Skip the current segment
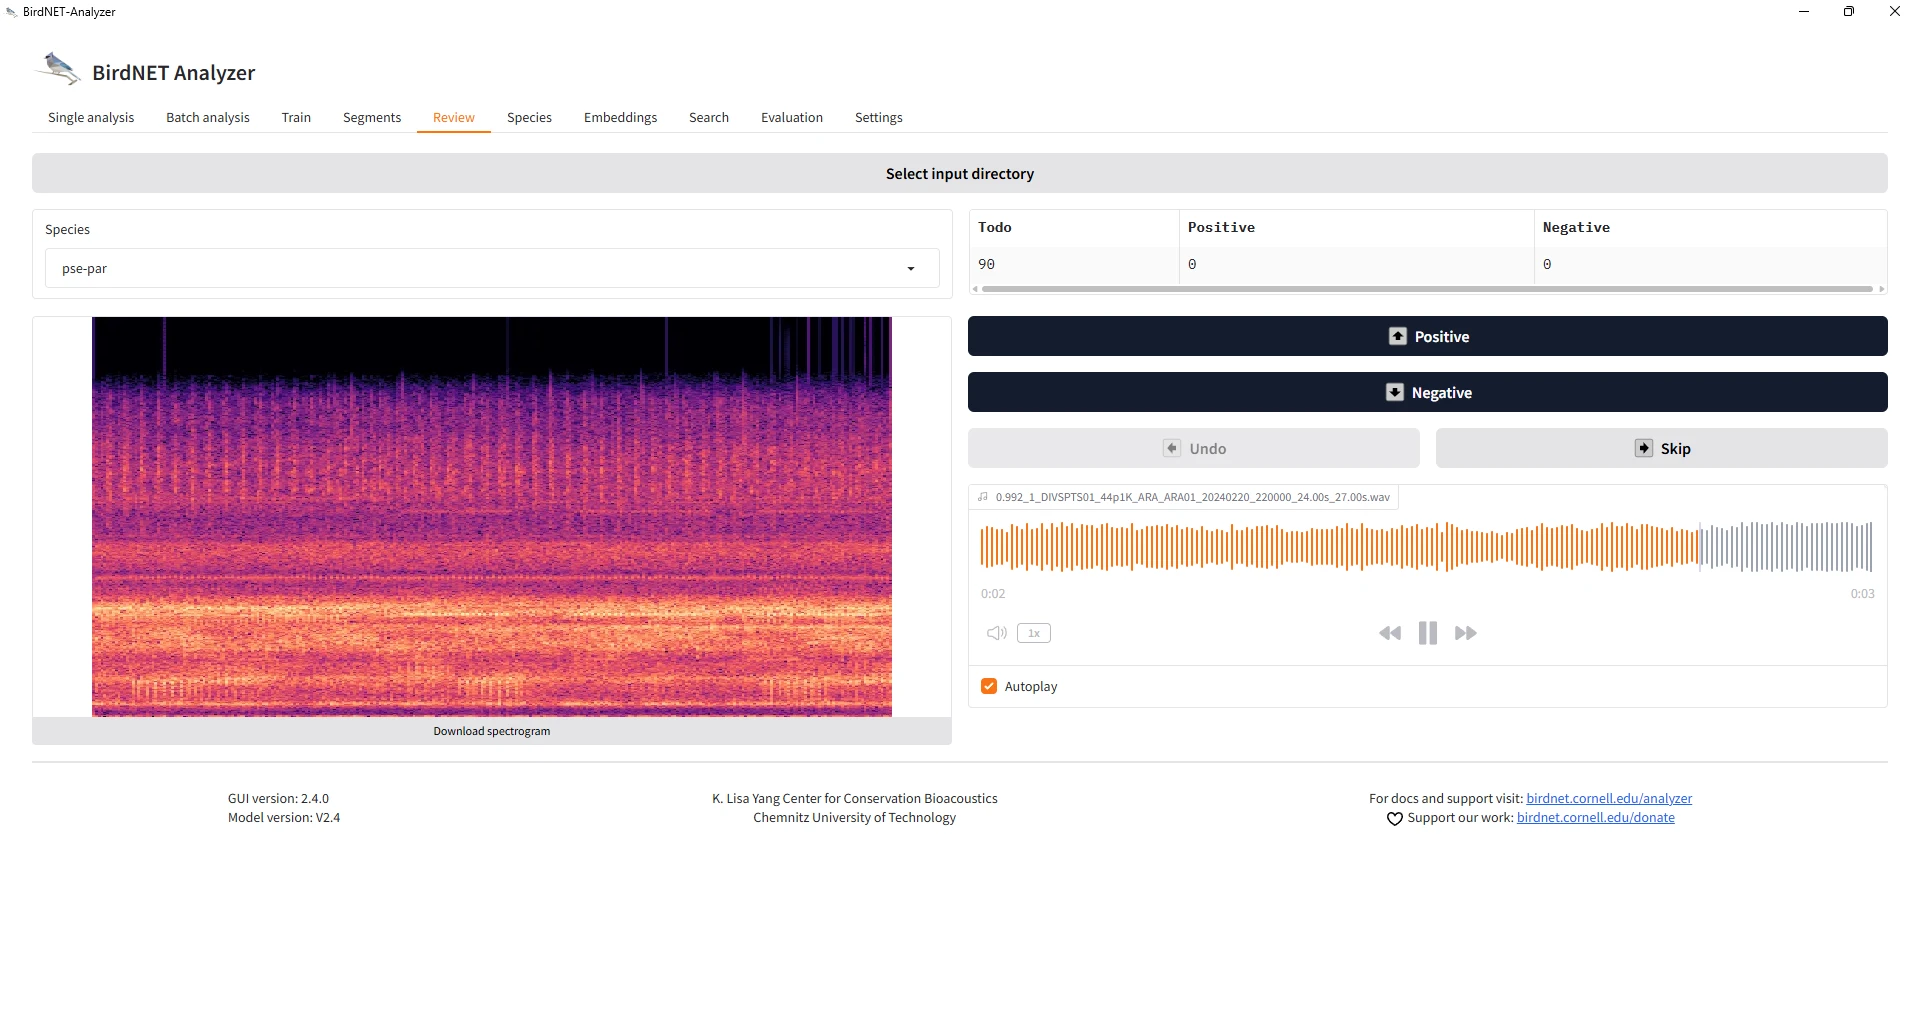The width and height of the screenshot is (1920, 1032). (x=1662, y=448)
